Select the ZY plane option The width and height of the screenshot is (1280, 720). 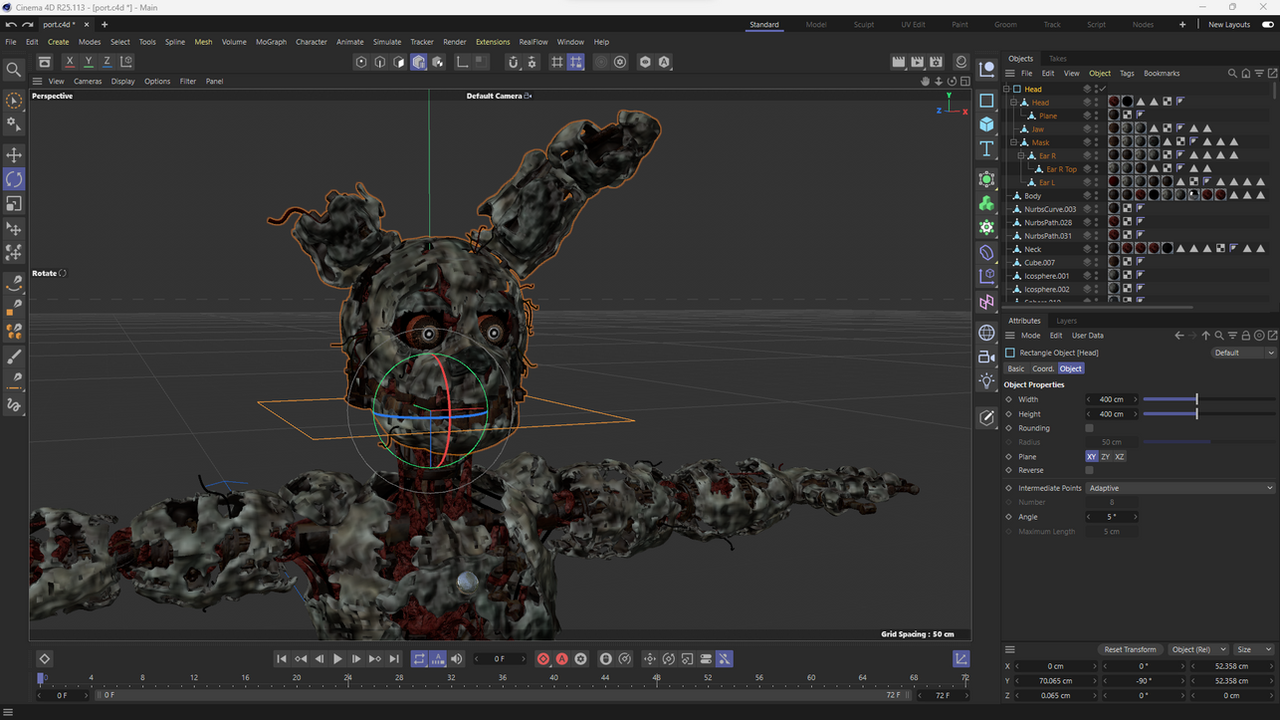click(x=1105, y=457)
